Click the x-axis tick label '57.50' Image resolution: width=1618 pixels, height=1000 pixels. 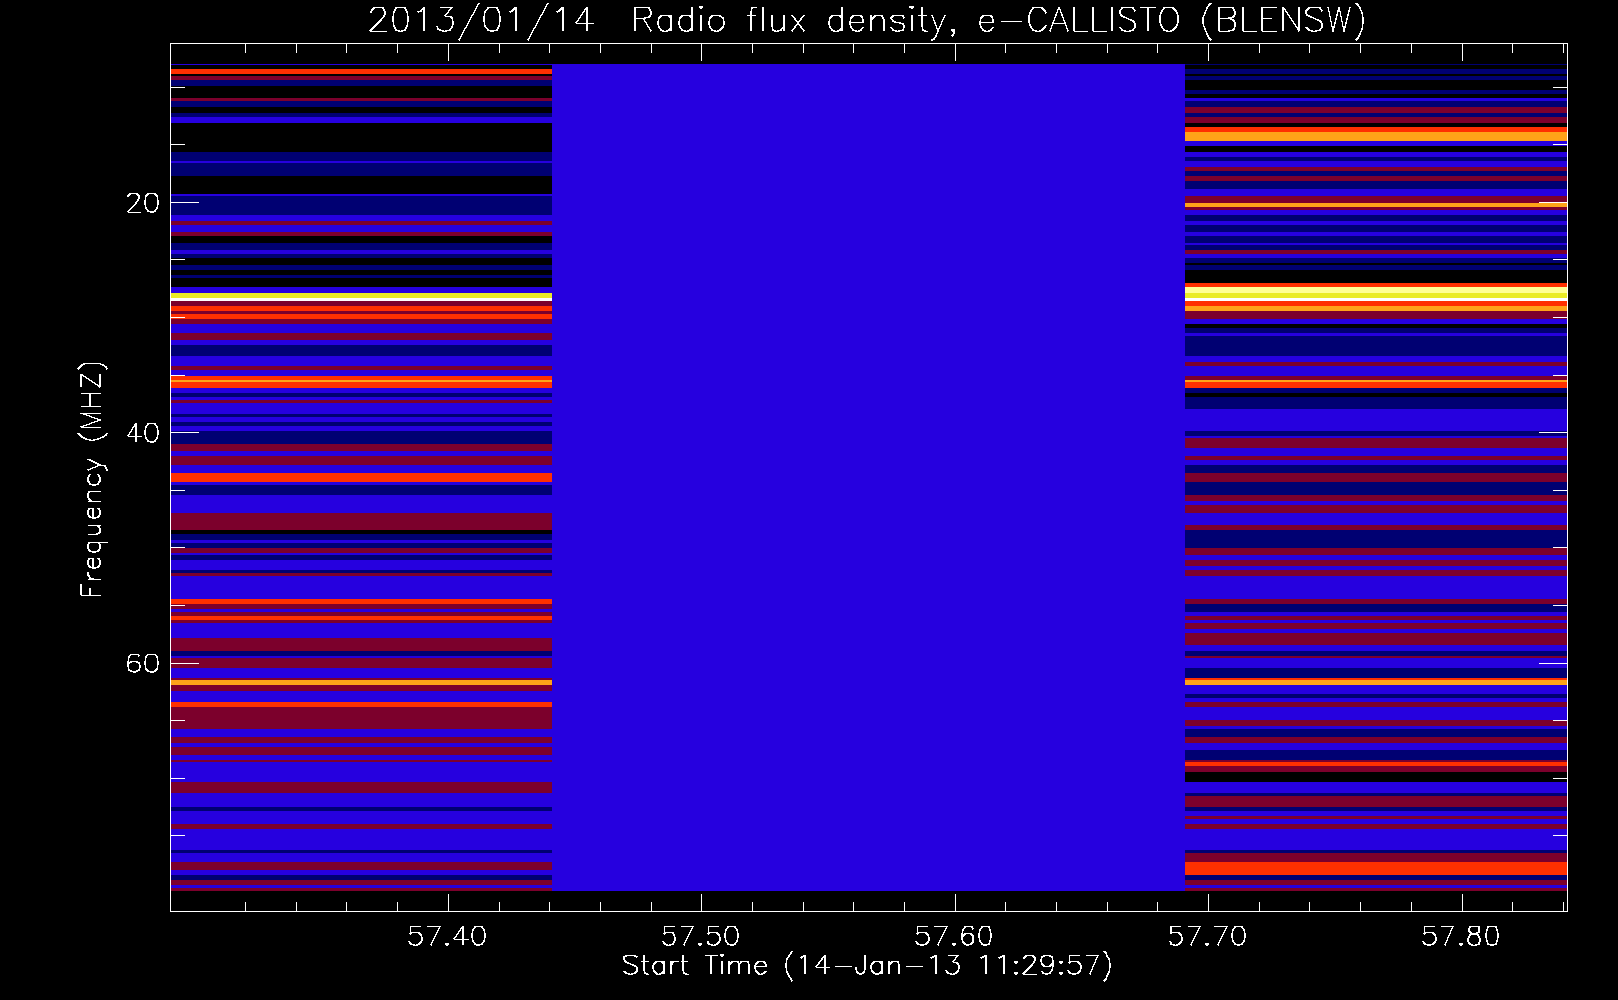(x=701, y=937)
